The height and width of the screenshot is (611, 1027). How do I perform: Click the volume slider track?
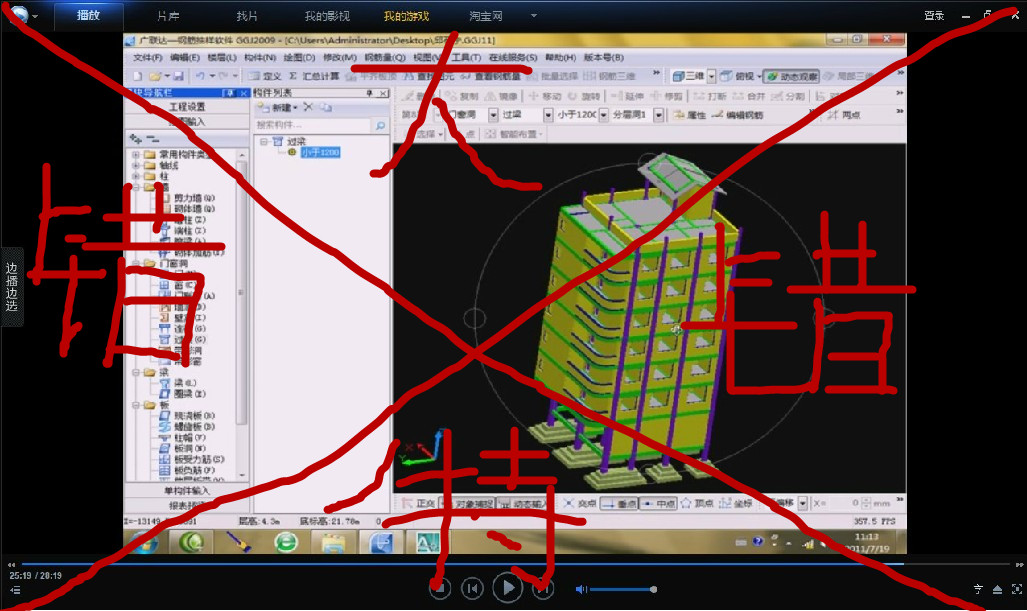(x=622, y=589)
